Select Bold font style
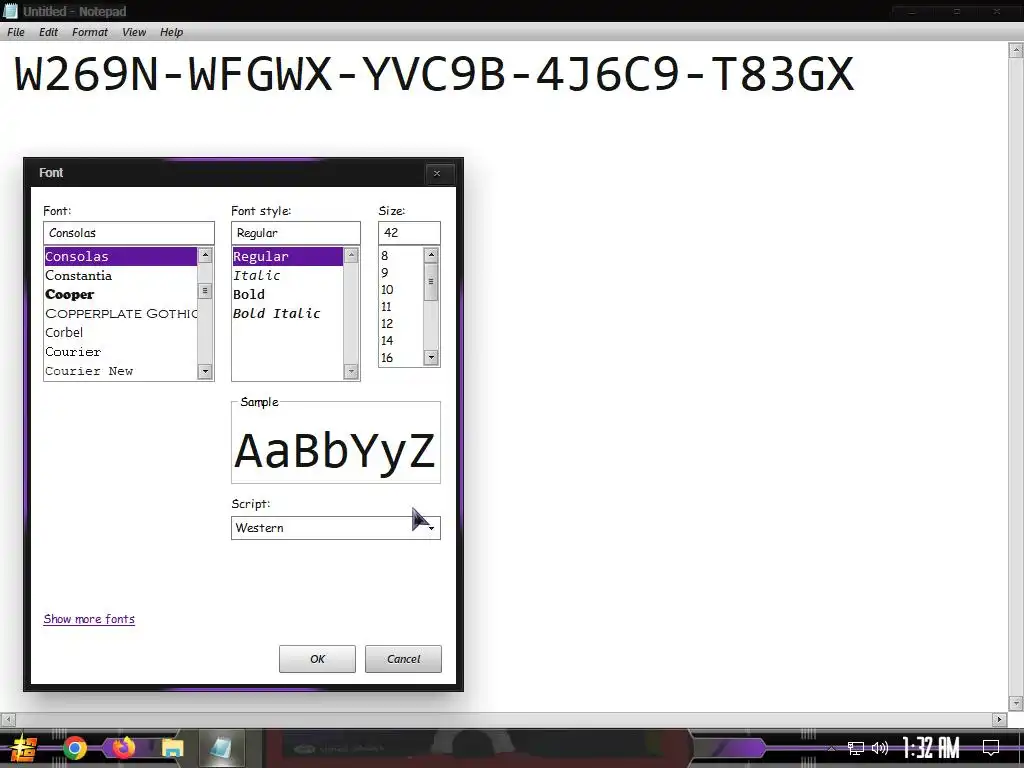The width and height of the screenshot is (1024, 768). coord(287,295)
